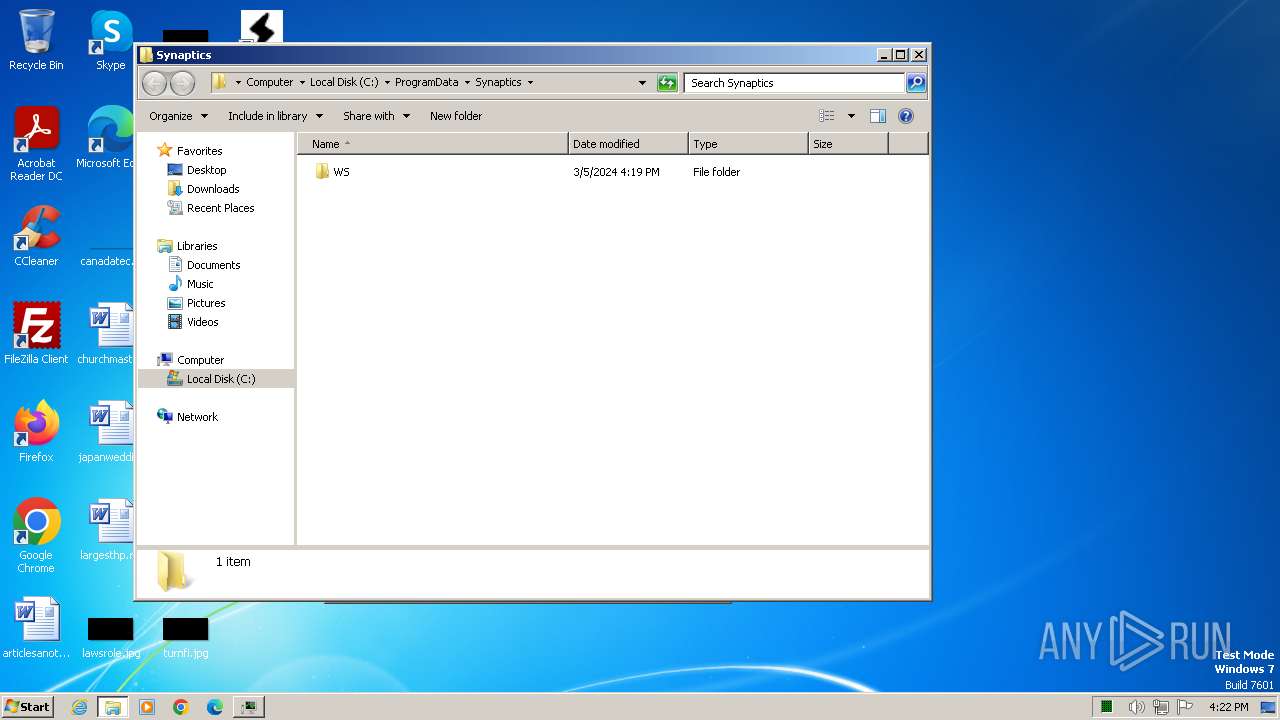Sort by Name column header
Image resolution: width=1280 pixels, height=720 pixels.
[433, 144]
